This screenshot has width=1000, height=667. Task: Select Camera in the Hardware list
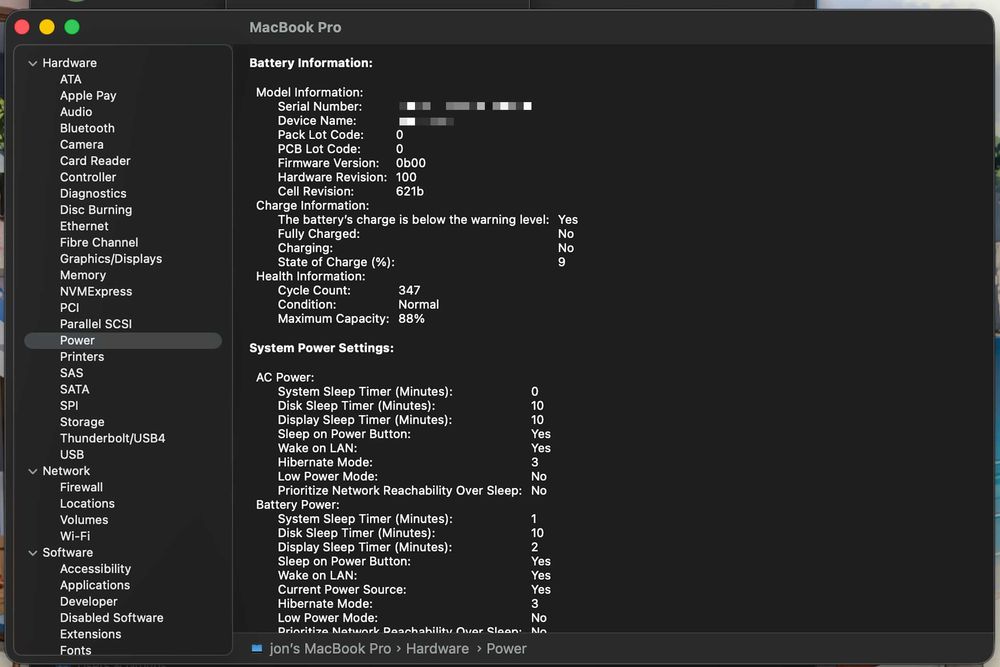click(x=82, y=145)
